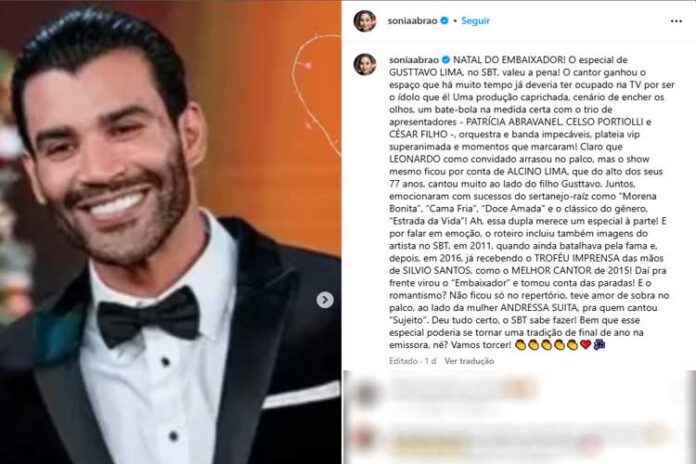
Task: Click the white pocket square on jacket
Action: (301, 394)
